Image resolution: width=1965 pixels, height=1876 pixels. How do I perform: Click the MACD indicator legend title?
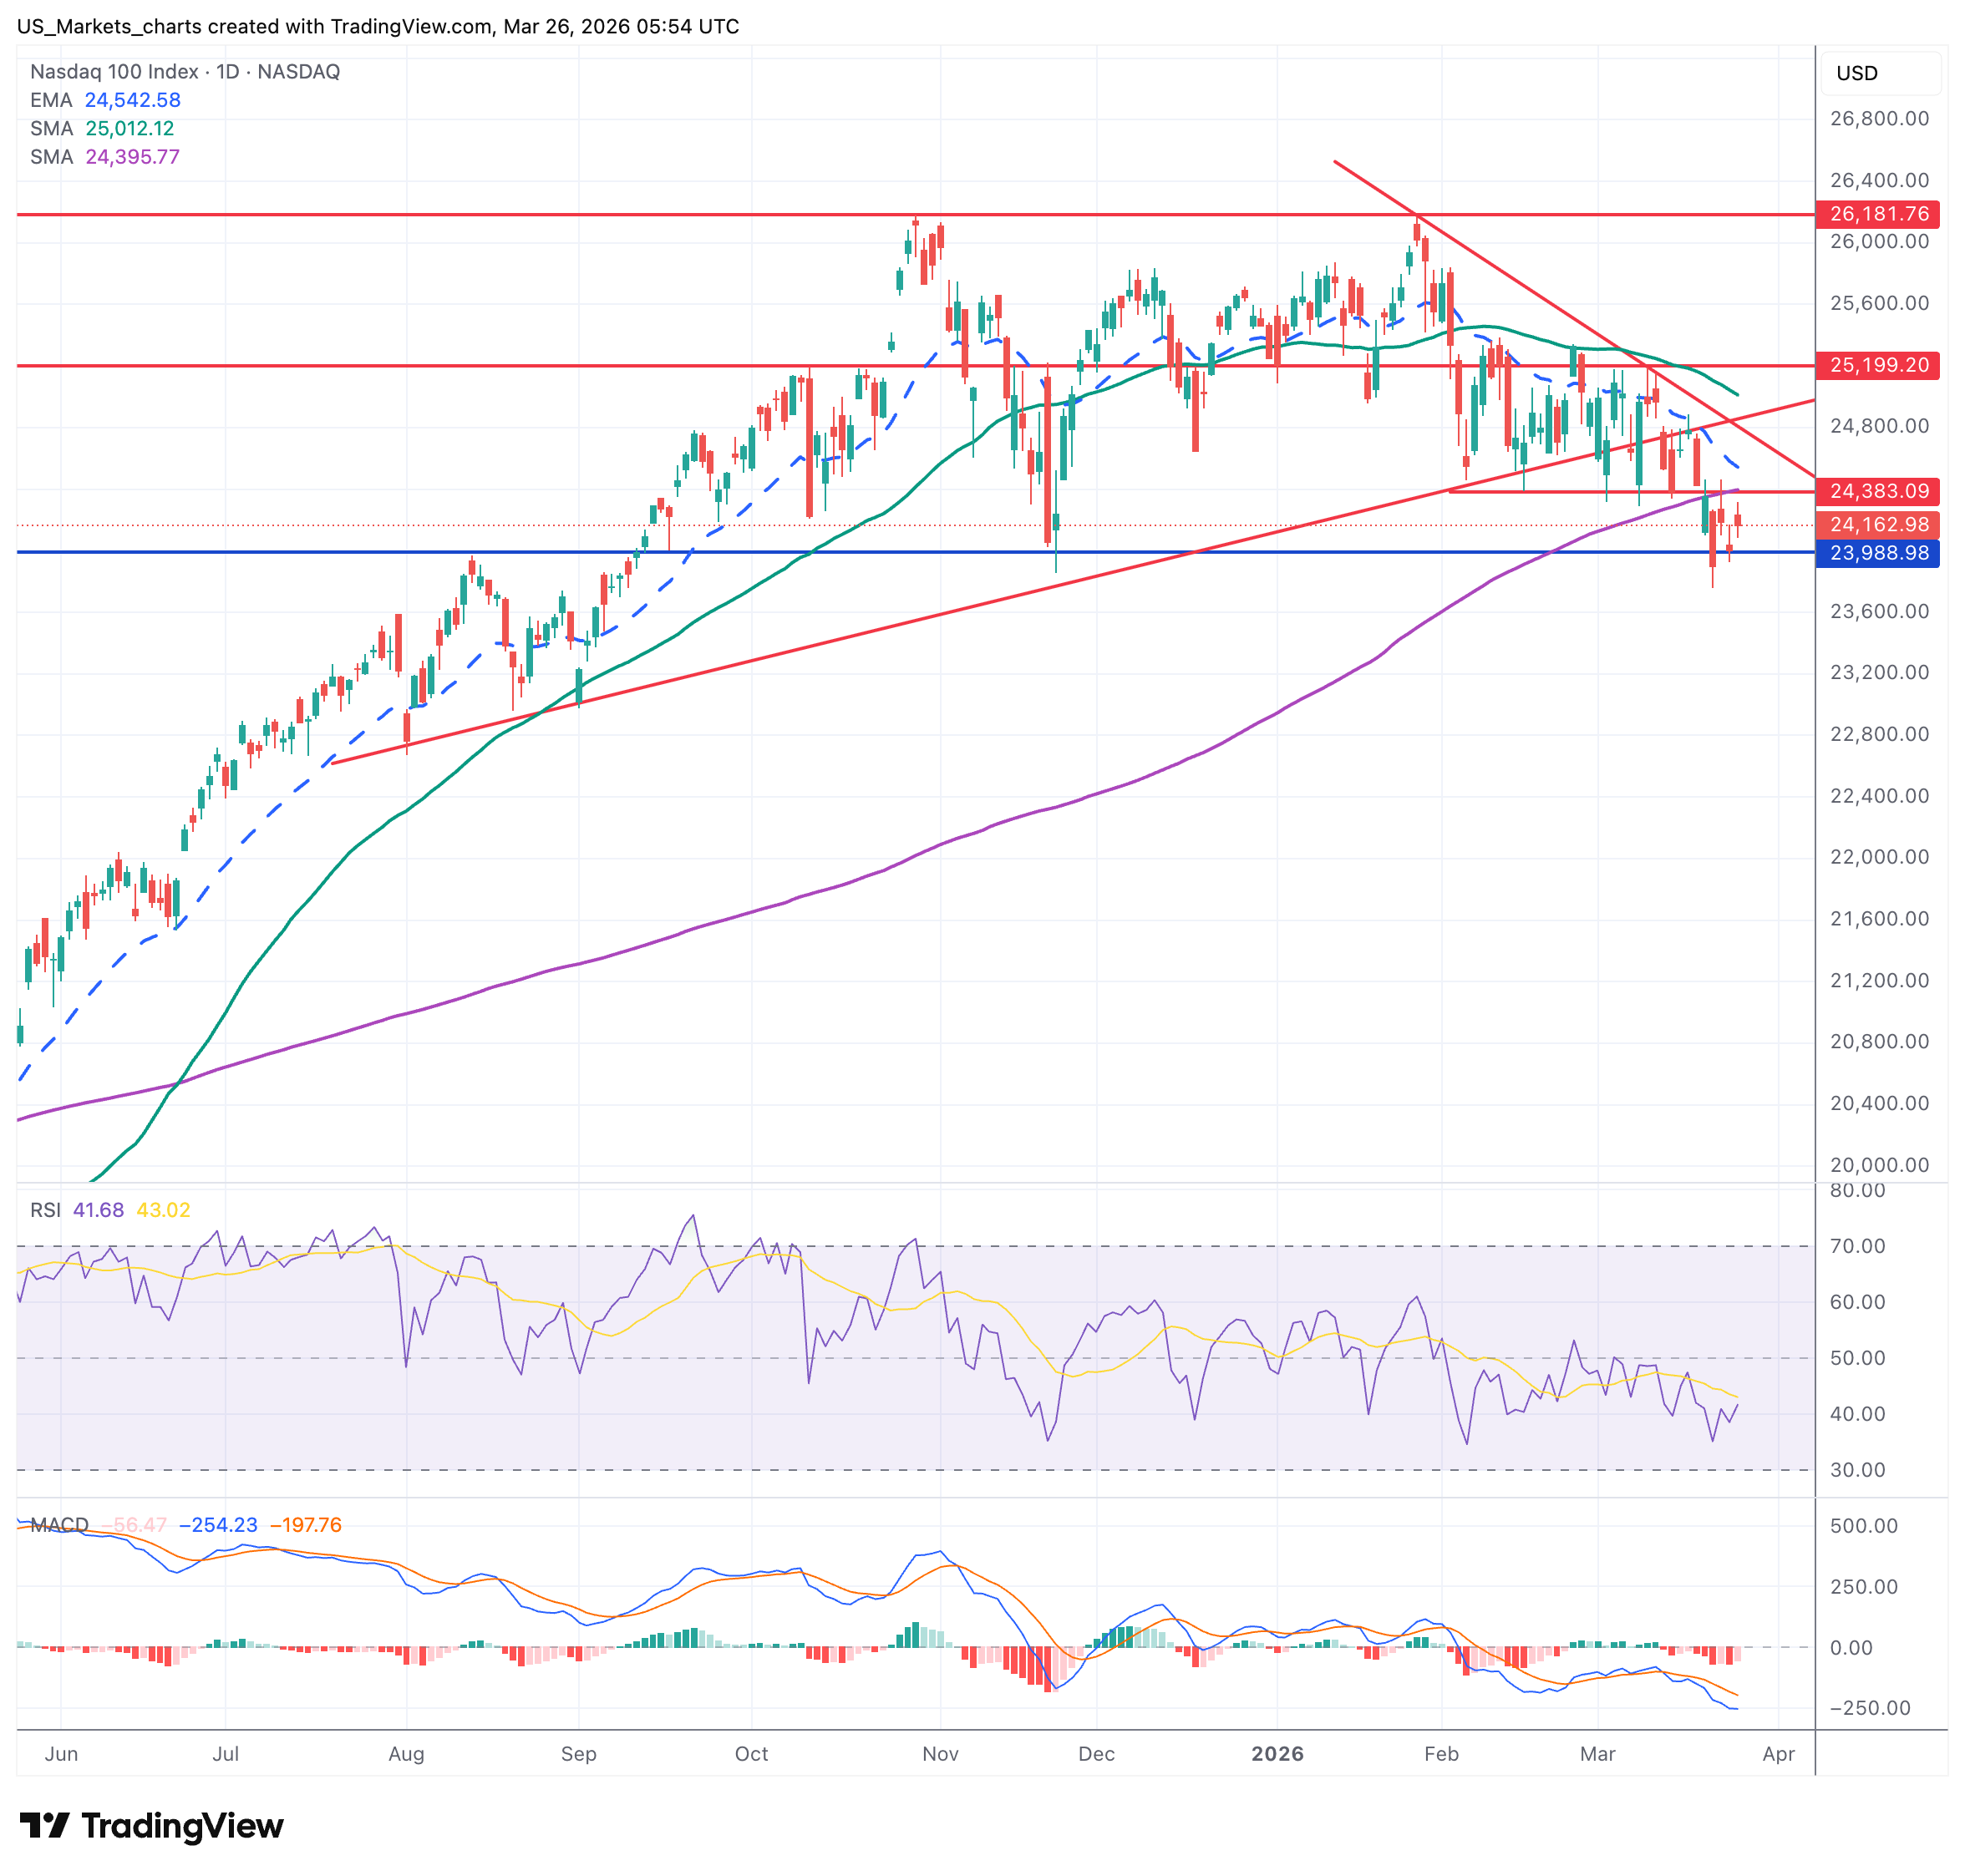click(59, 1525)
